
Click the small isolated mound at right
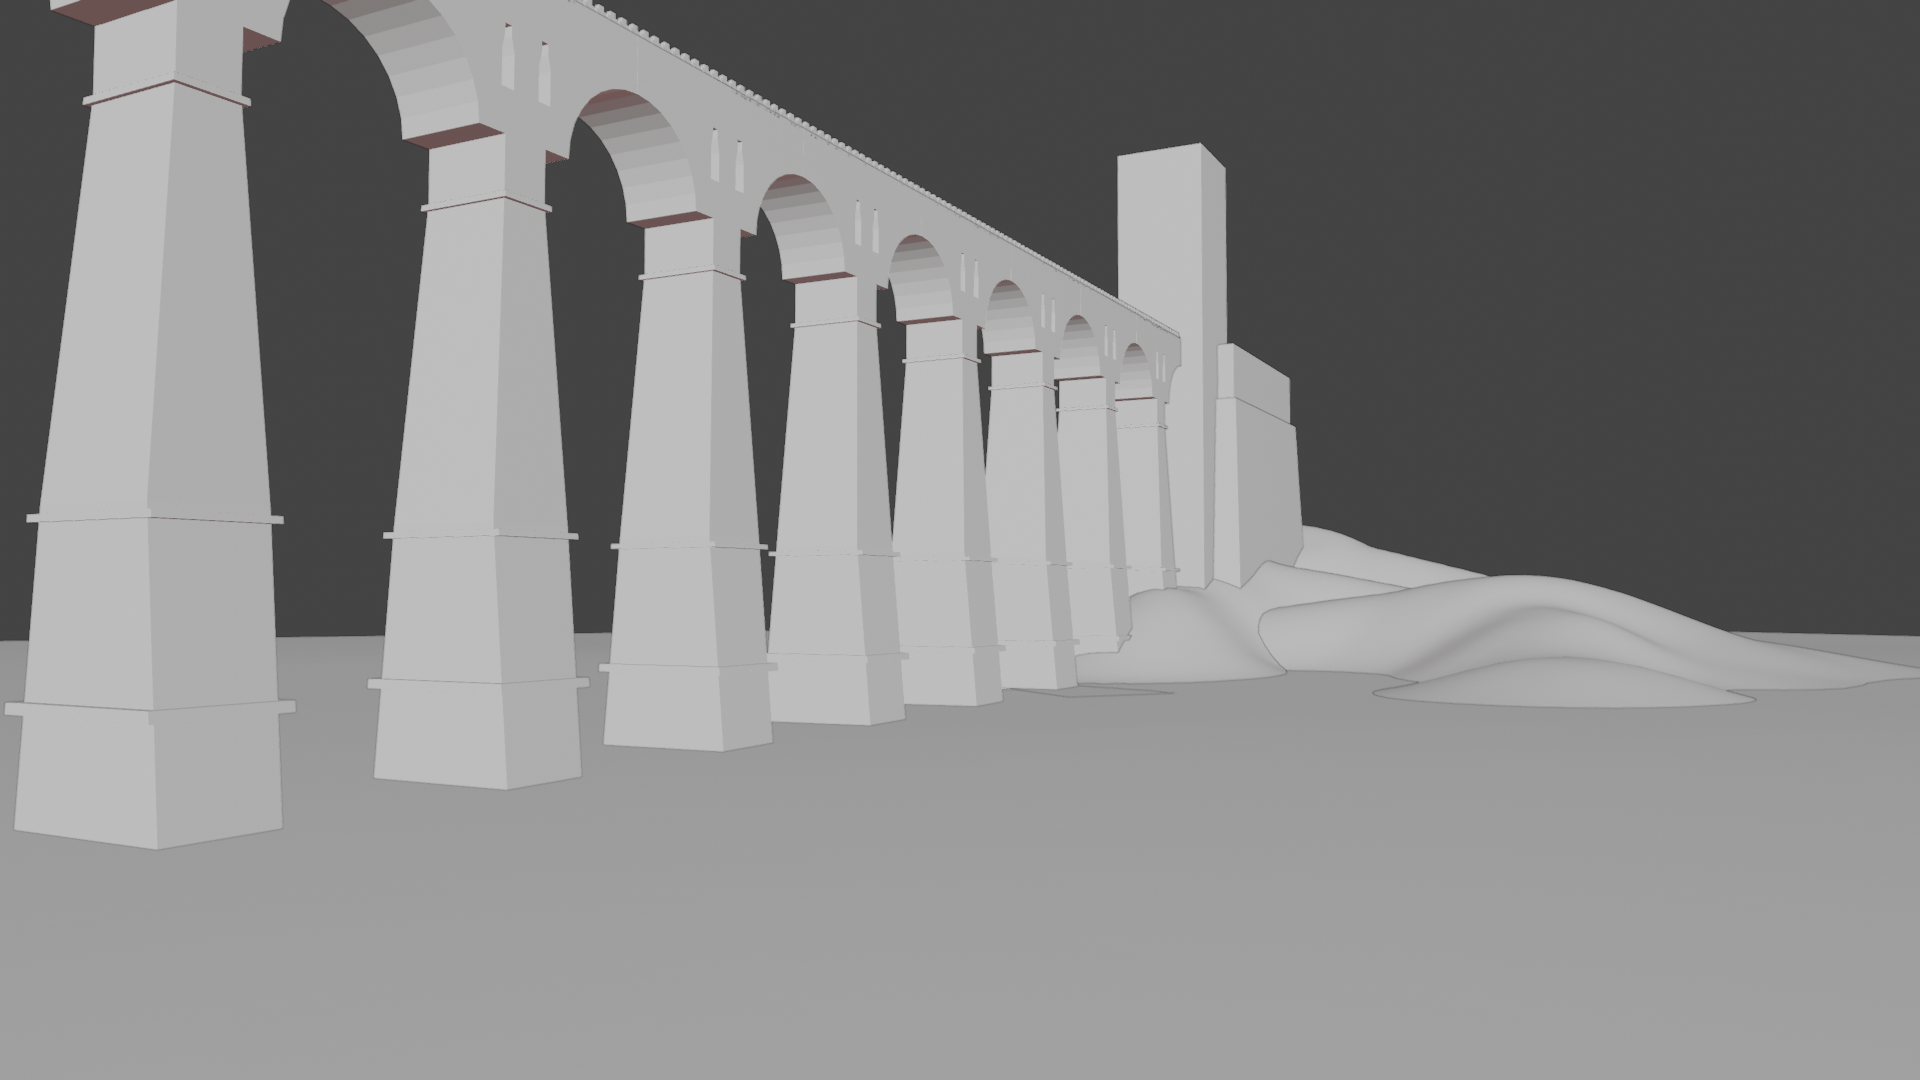[x=1560, y=685]
